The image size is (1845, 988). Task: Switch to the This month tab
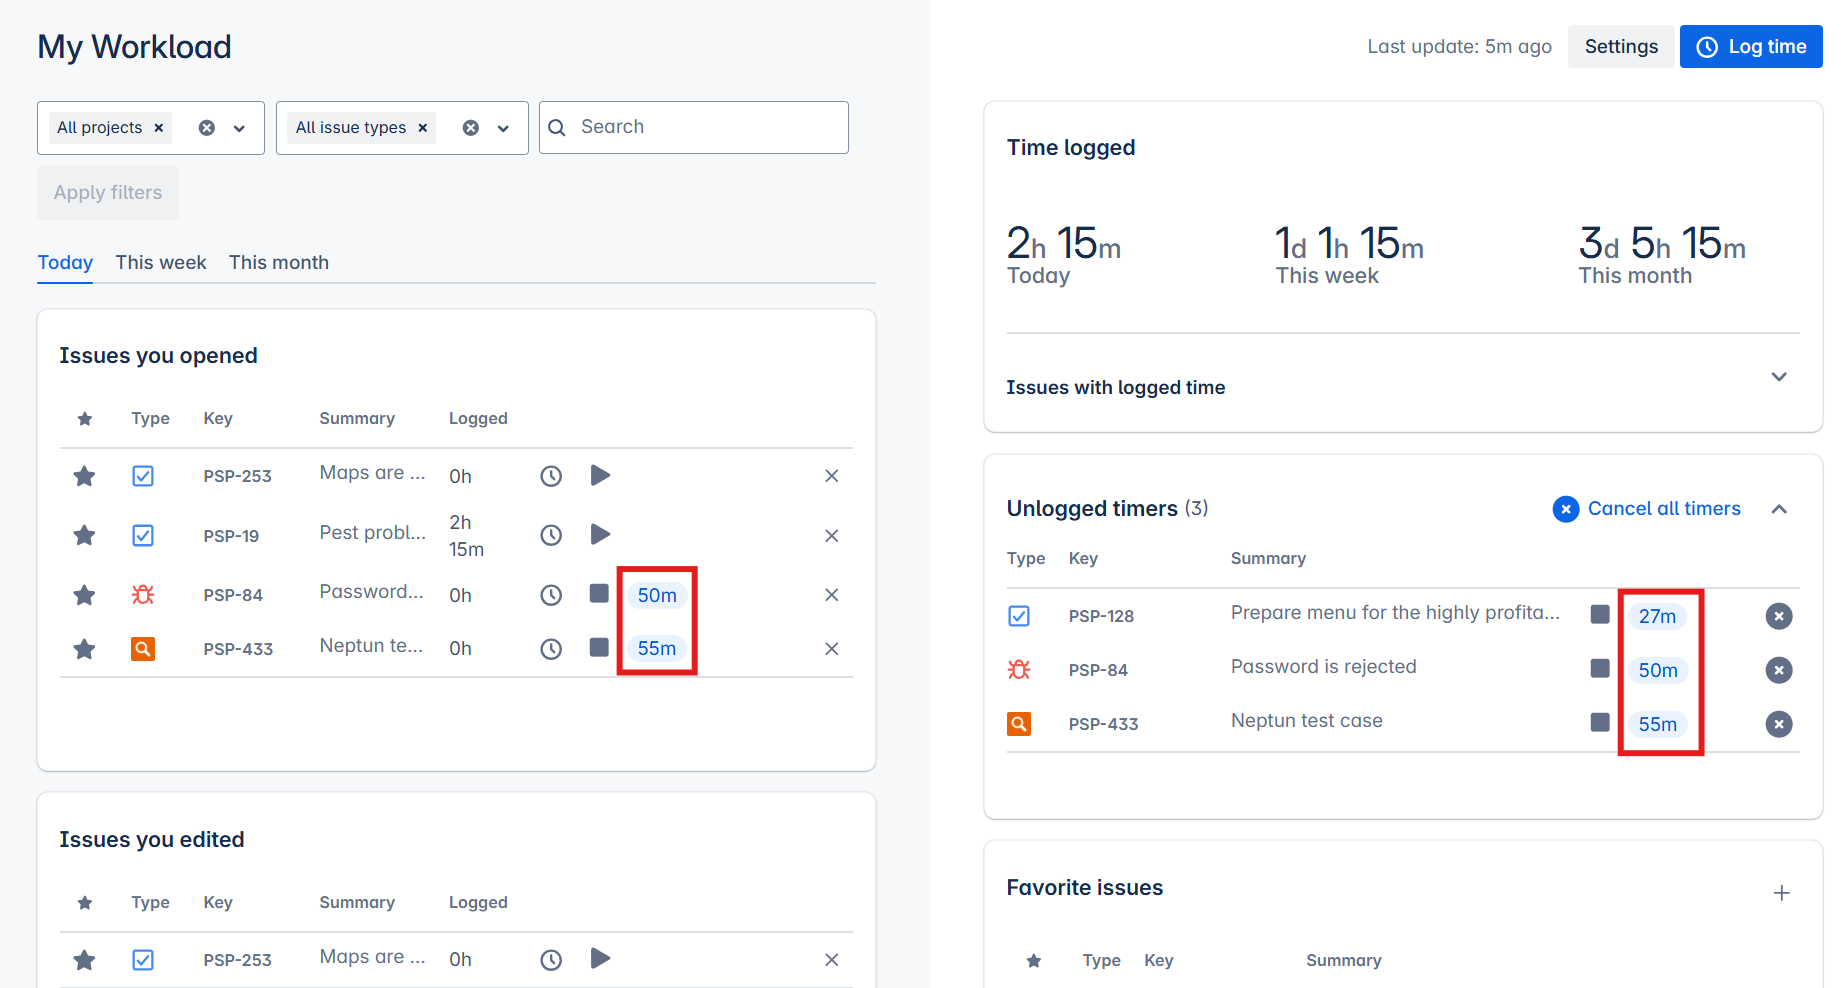[279, 262]
